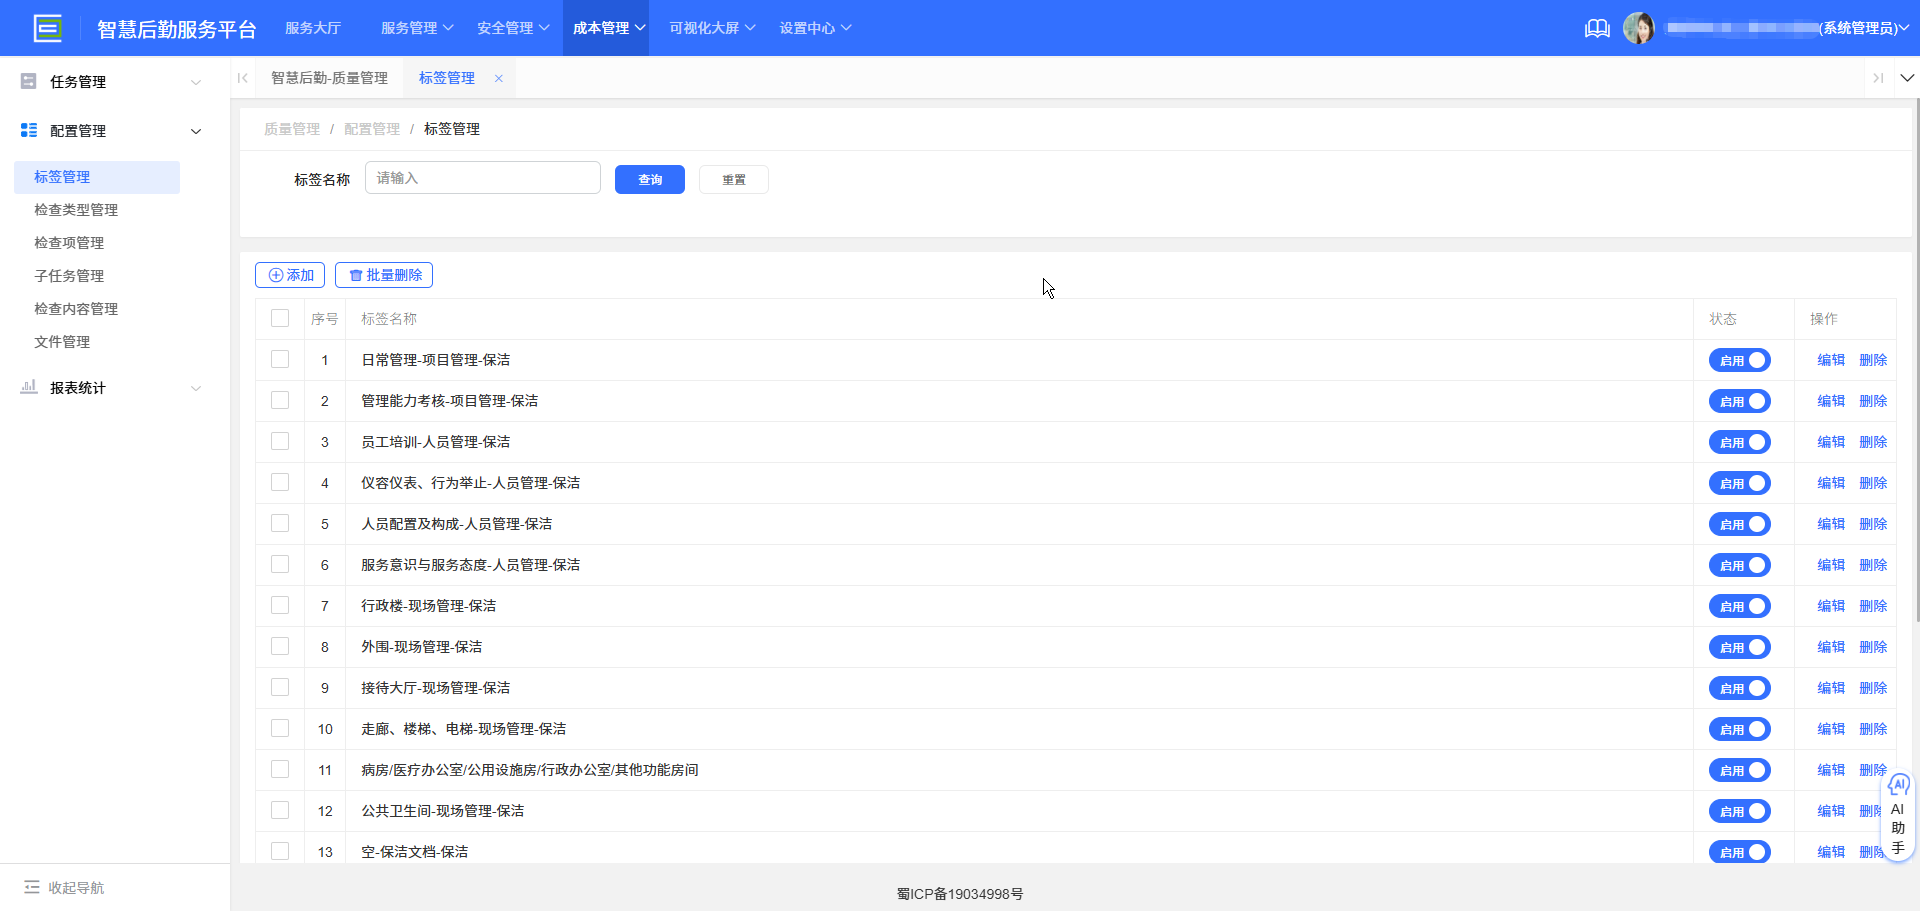Open the 成本管理 dropdown menu
1920x911 pixels.
pyautogui.click(x=606, y=27)
